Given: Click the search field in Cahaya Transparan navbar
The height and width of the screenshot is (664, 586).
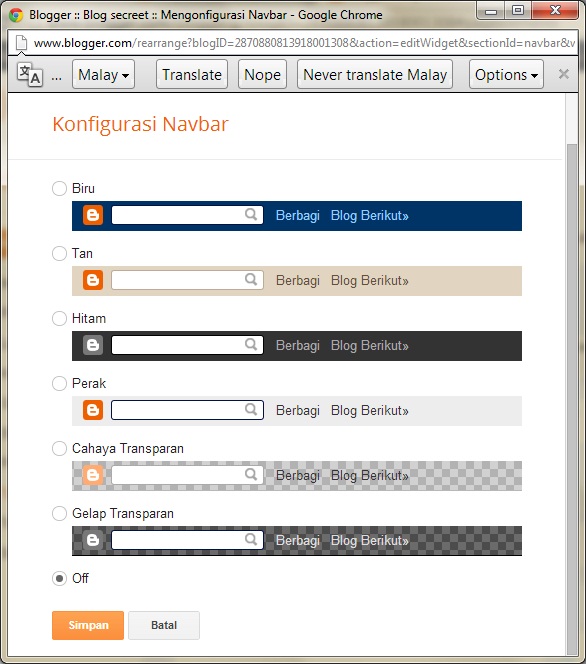Looking at the screenshot, I should tap(187, 475).
